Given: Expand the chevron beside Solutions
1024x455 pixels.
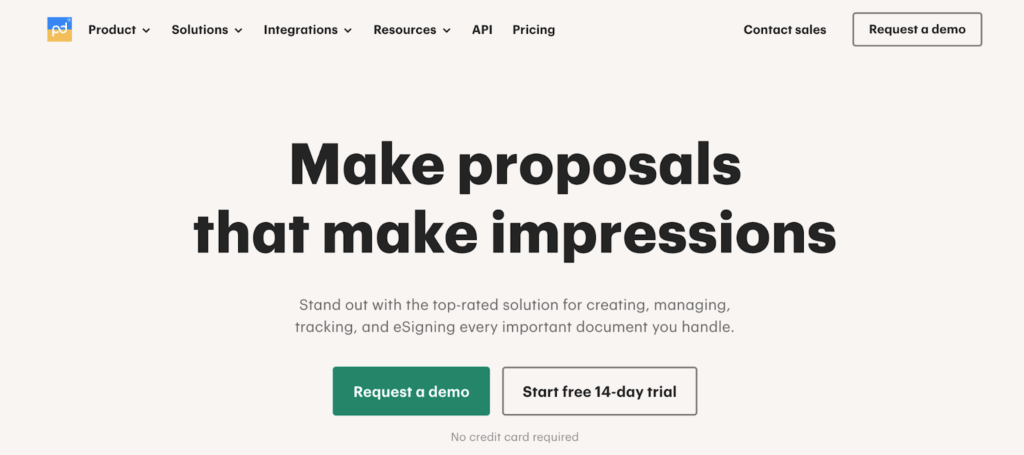Looking at the screenshot, I should [x=238, y=31].
